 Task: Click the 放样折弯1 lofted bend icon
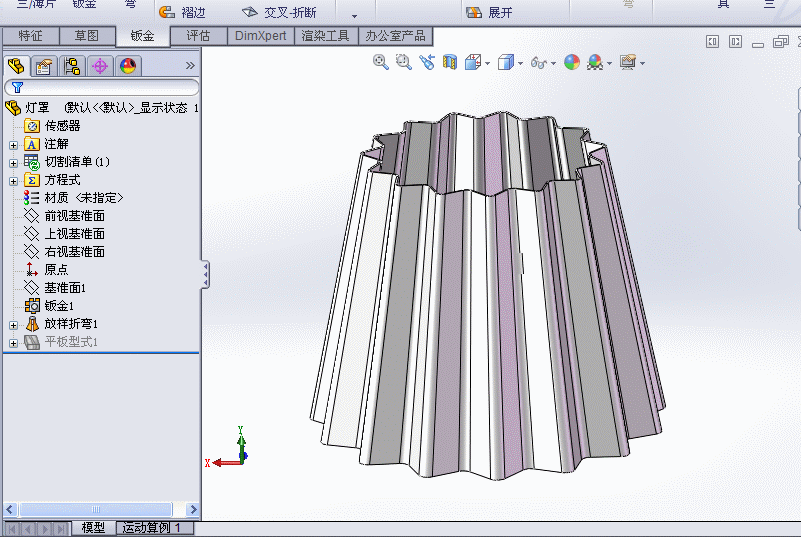pos(32,323)
